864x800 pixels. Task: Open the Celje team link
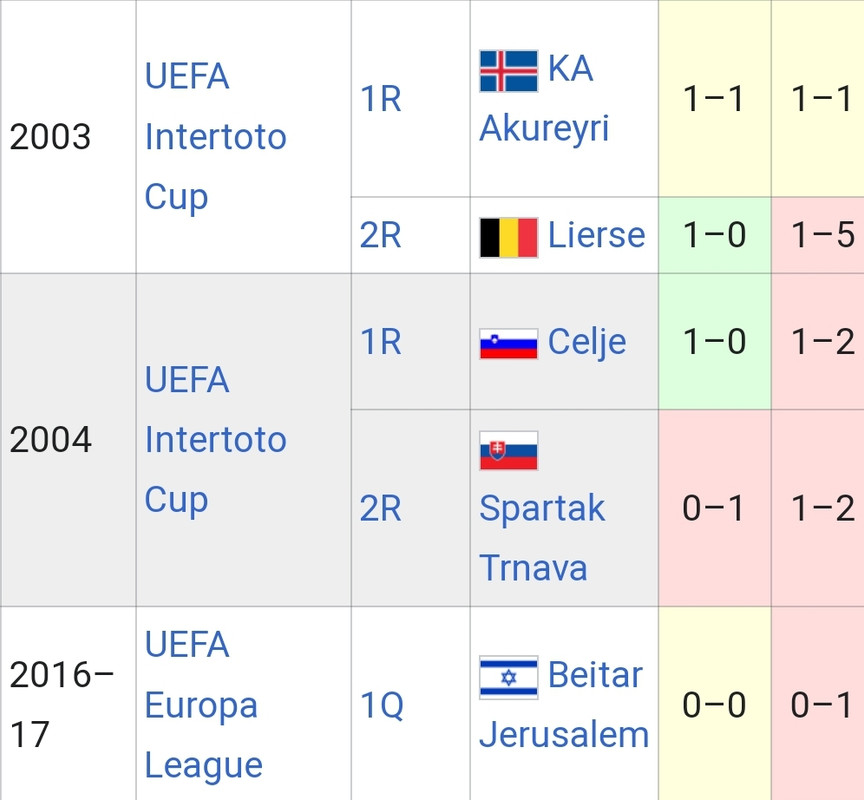tap(587, 342)
